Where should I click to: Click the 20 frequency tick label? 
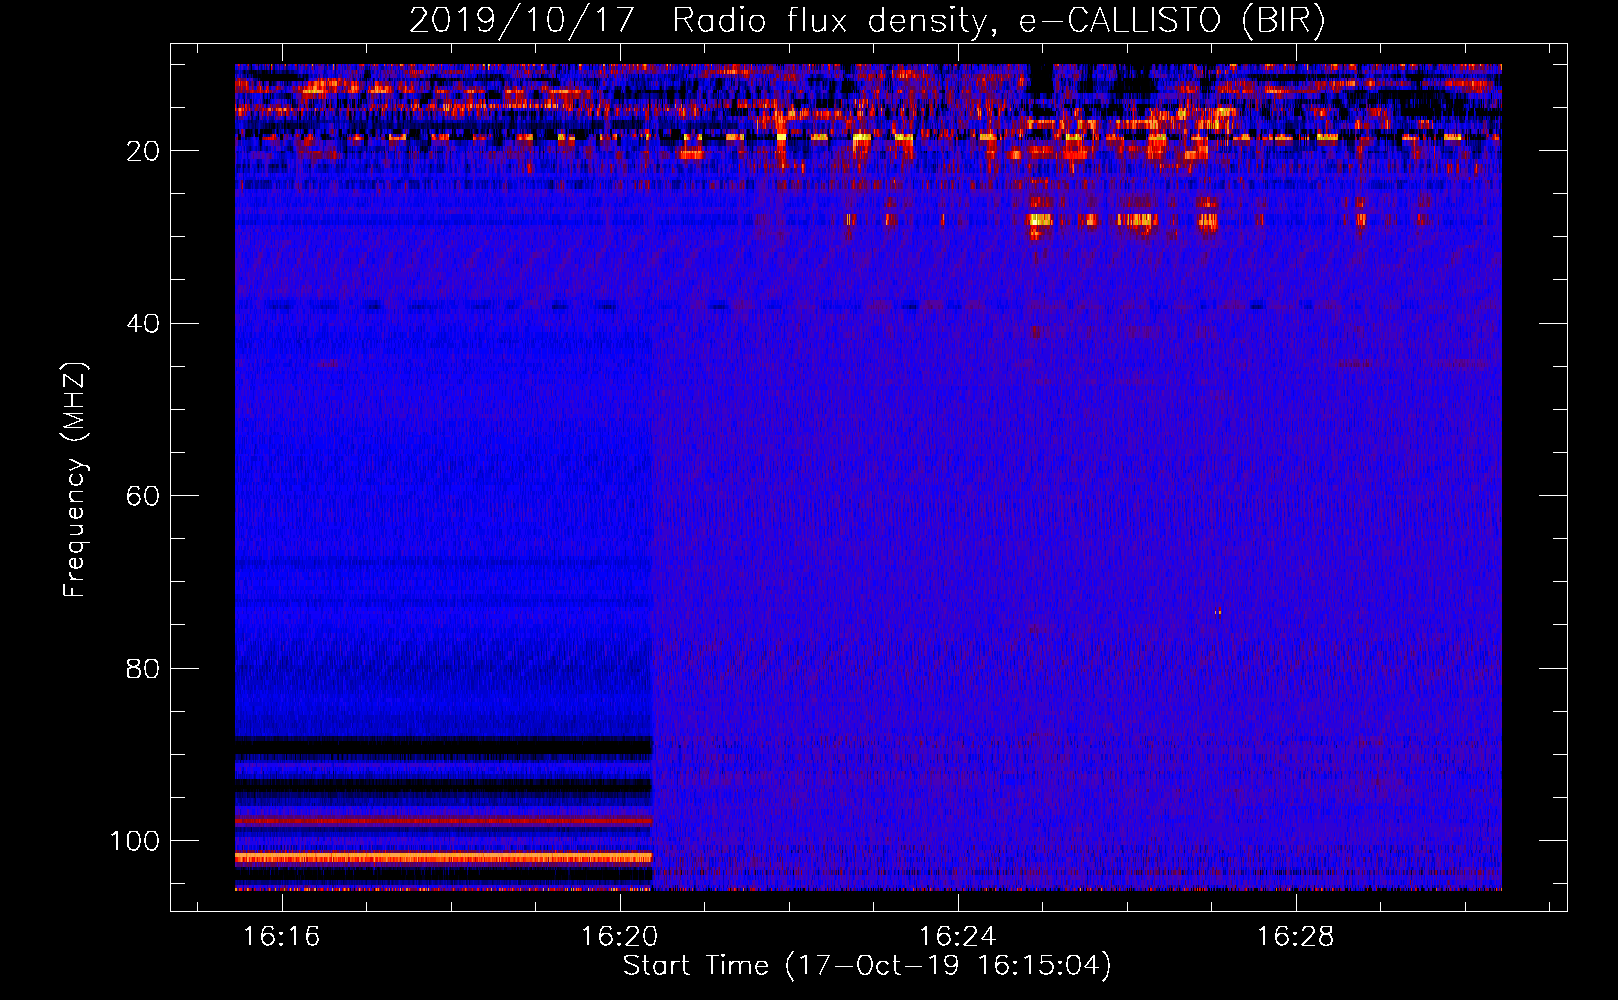point(143,151)
